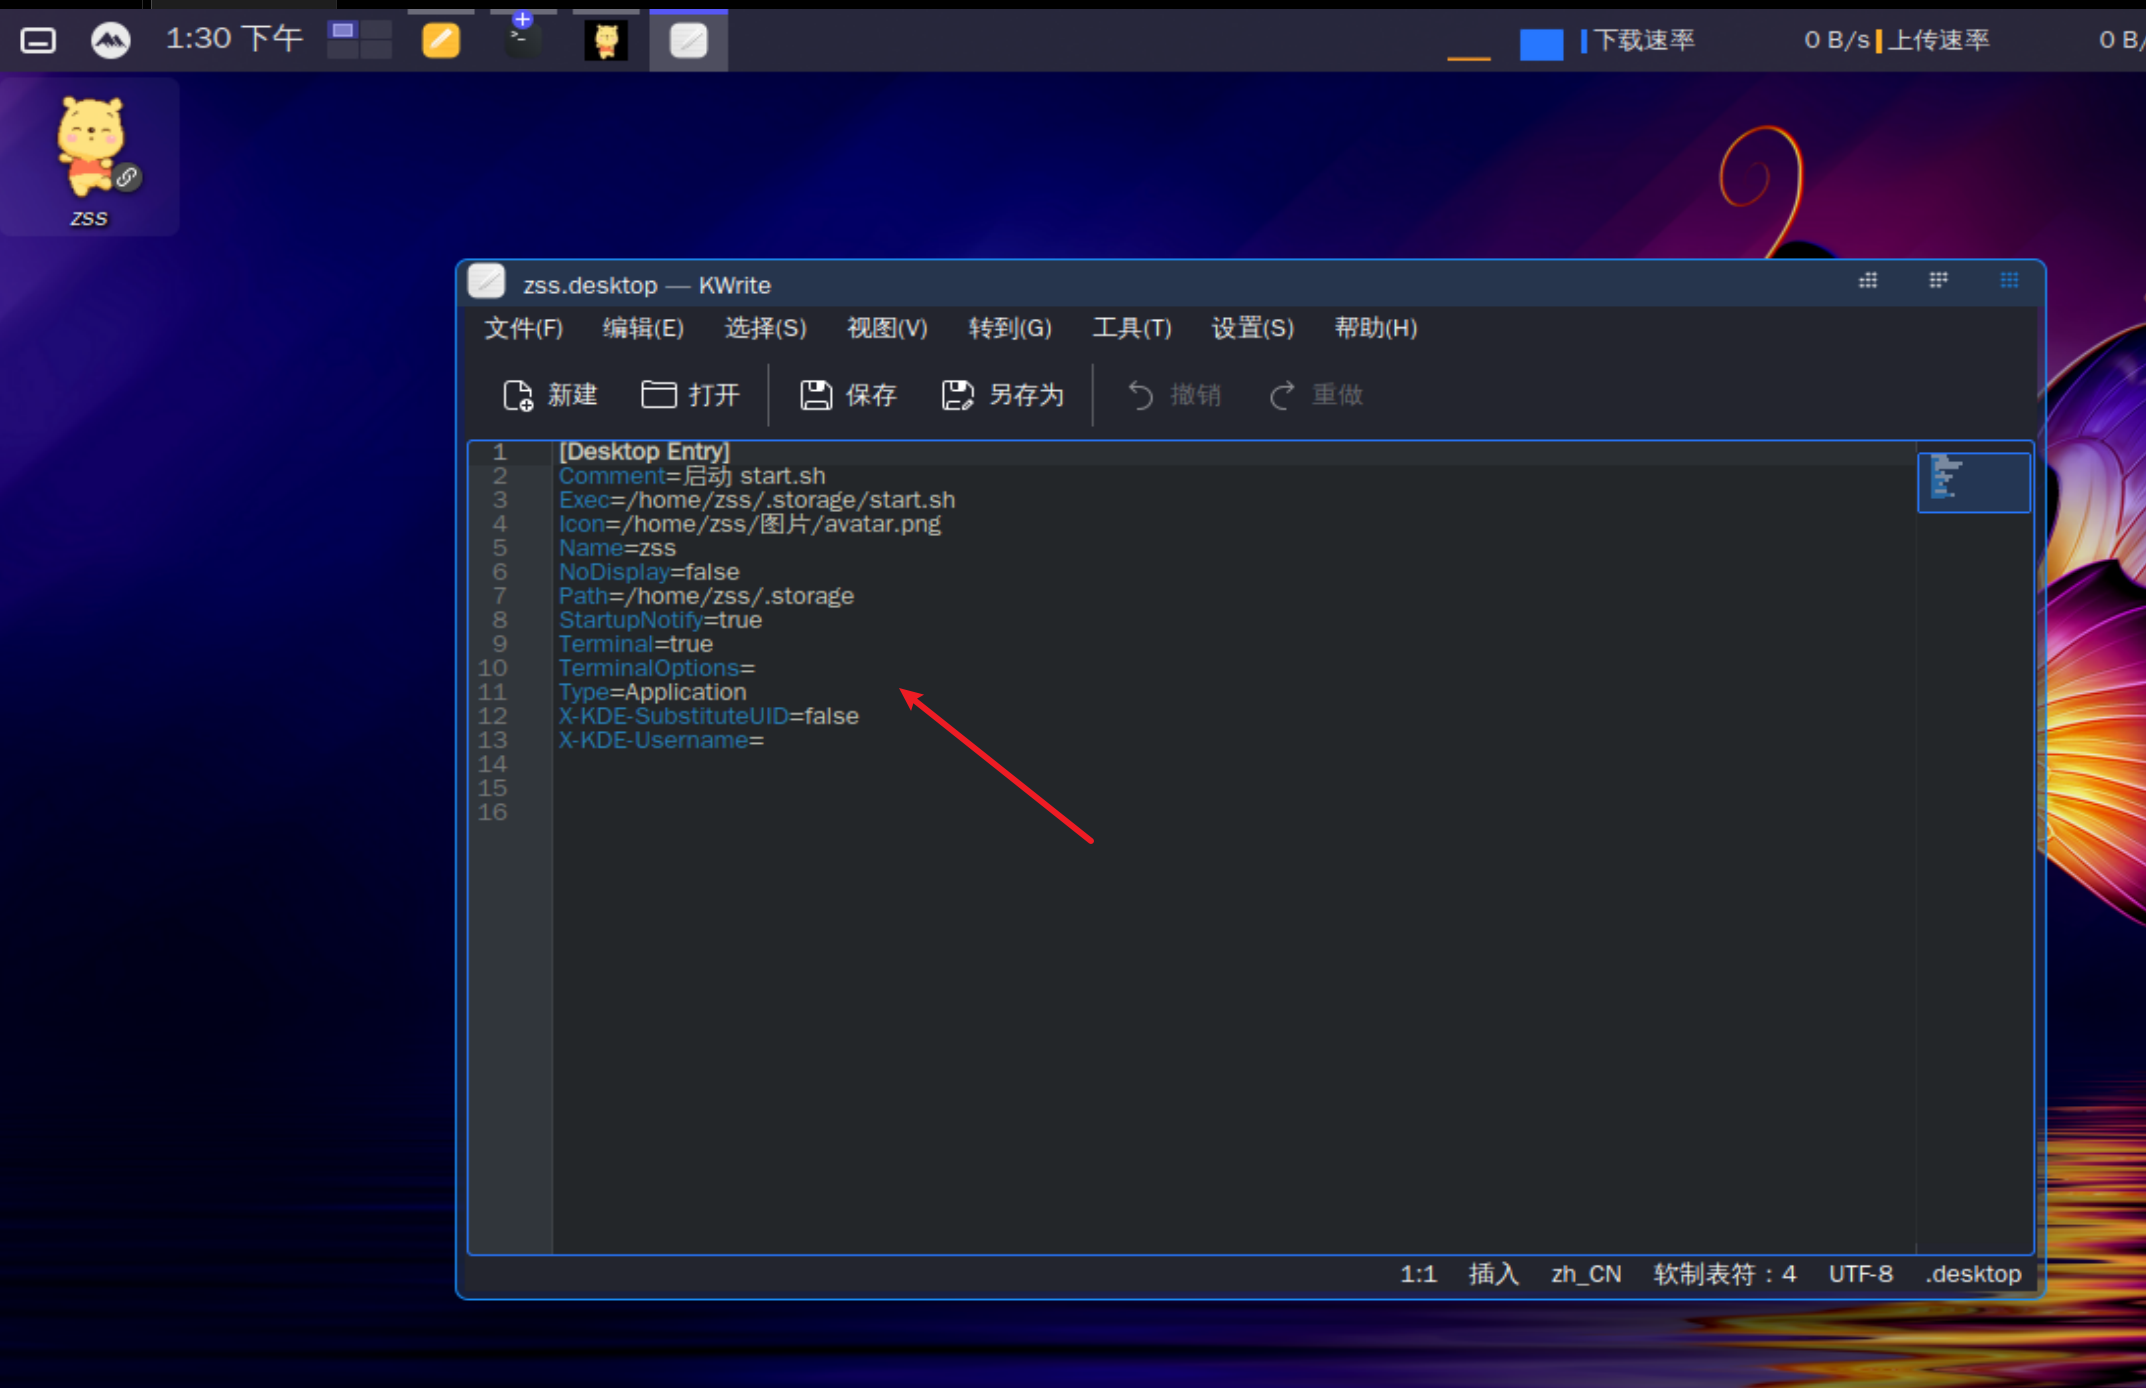Click the Redo arrow icon

(1282, 395)
